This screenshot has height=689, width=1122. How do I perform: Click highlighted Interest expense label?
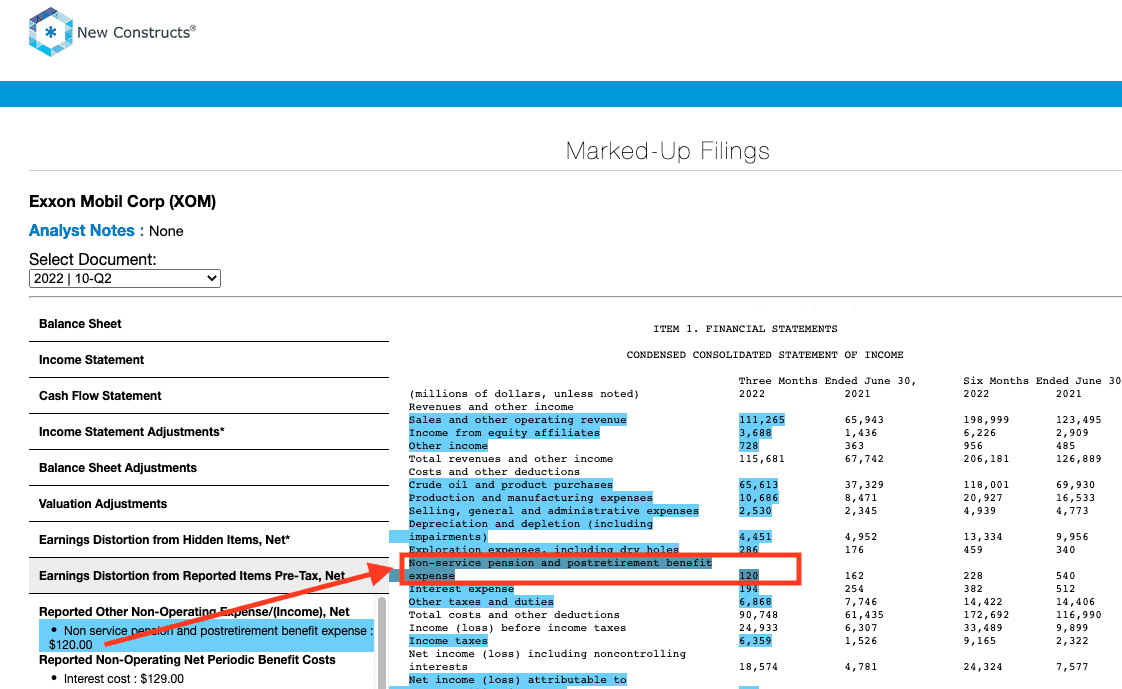point(461,589)
